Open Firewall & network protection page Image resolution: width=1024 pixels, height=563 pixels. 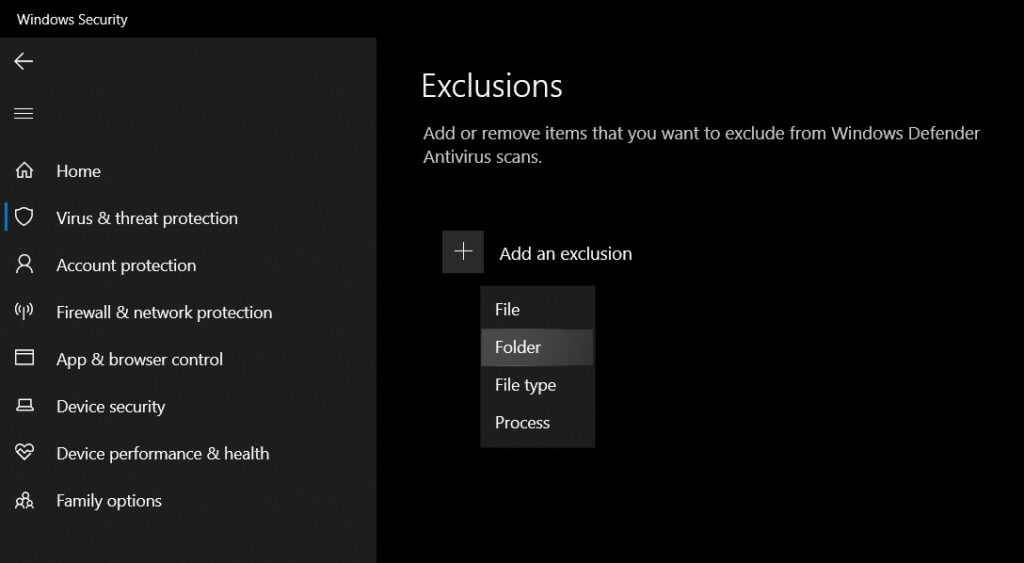(x=164, y=312)
